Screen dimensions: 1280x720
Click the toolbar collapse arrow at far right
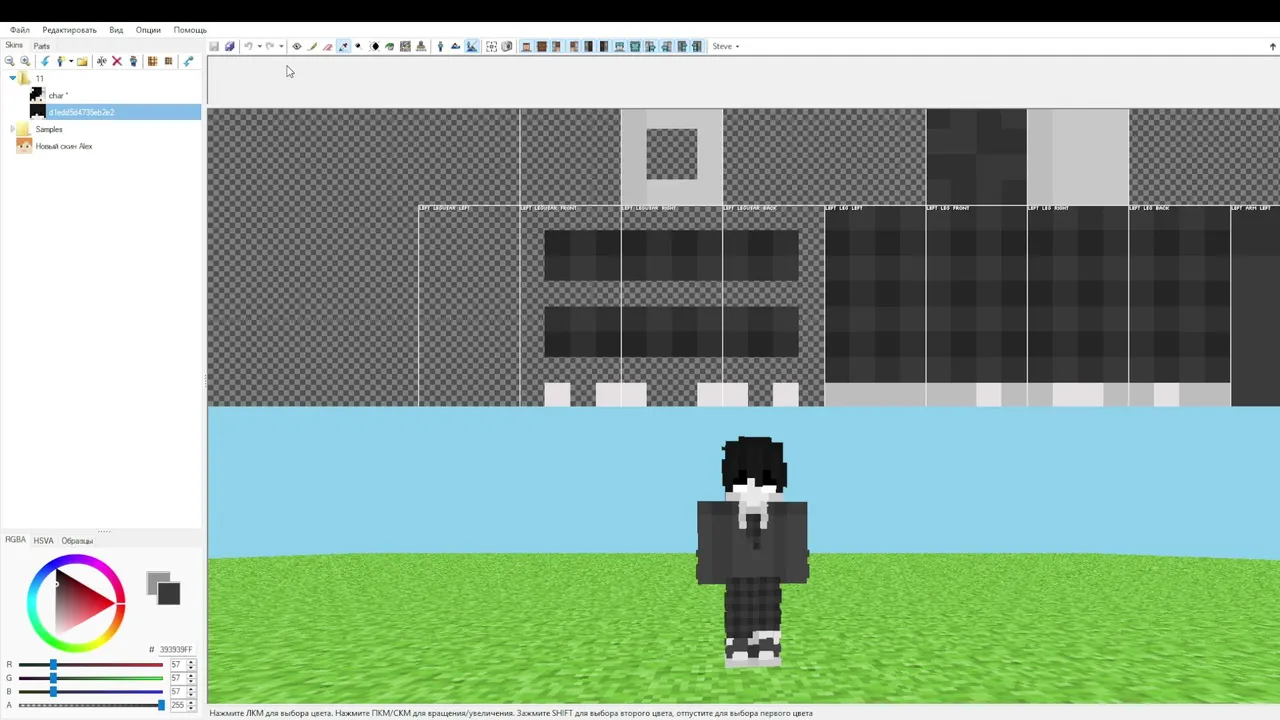tap(1273, 46)
